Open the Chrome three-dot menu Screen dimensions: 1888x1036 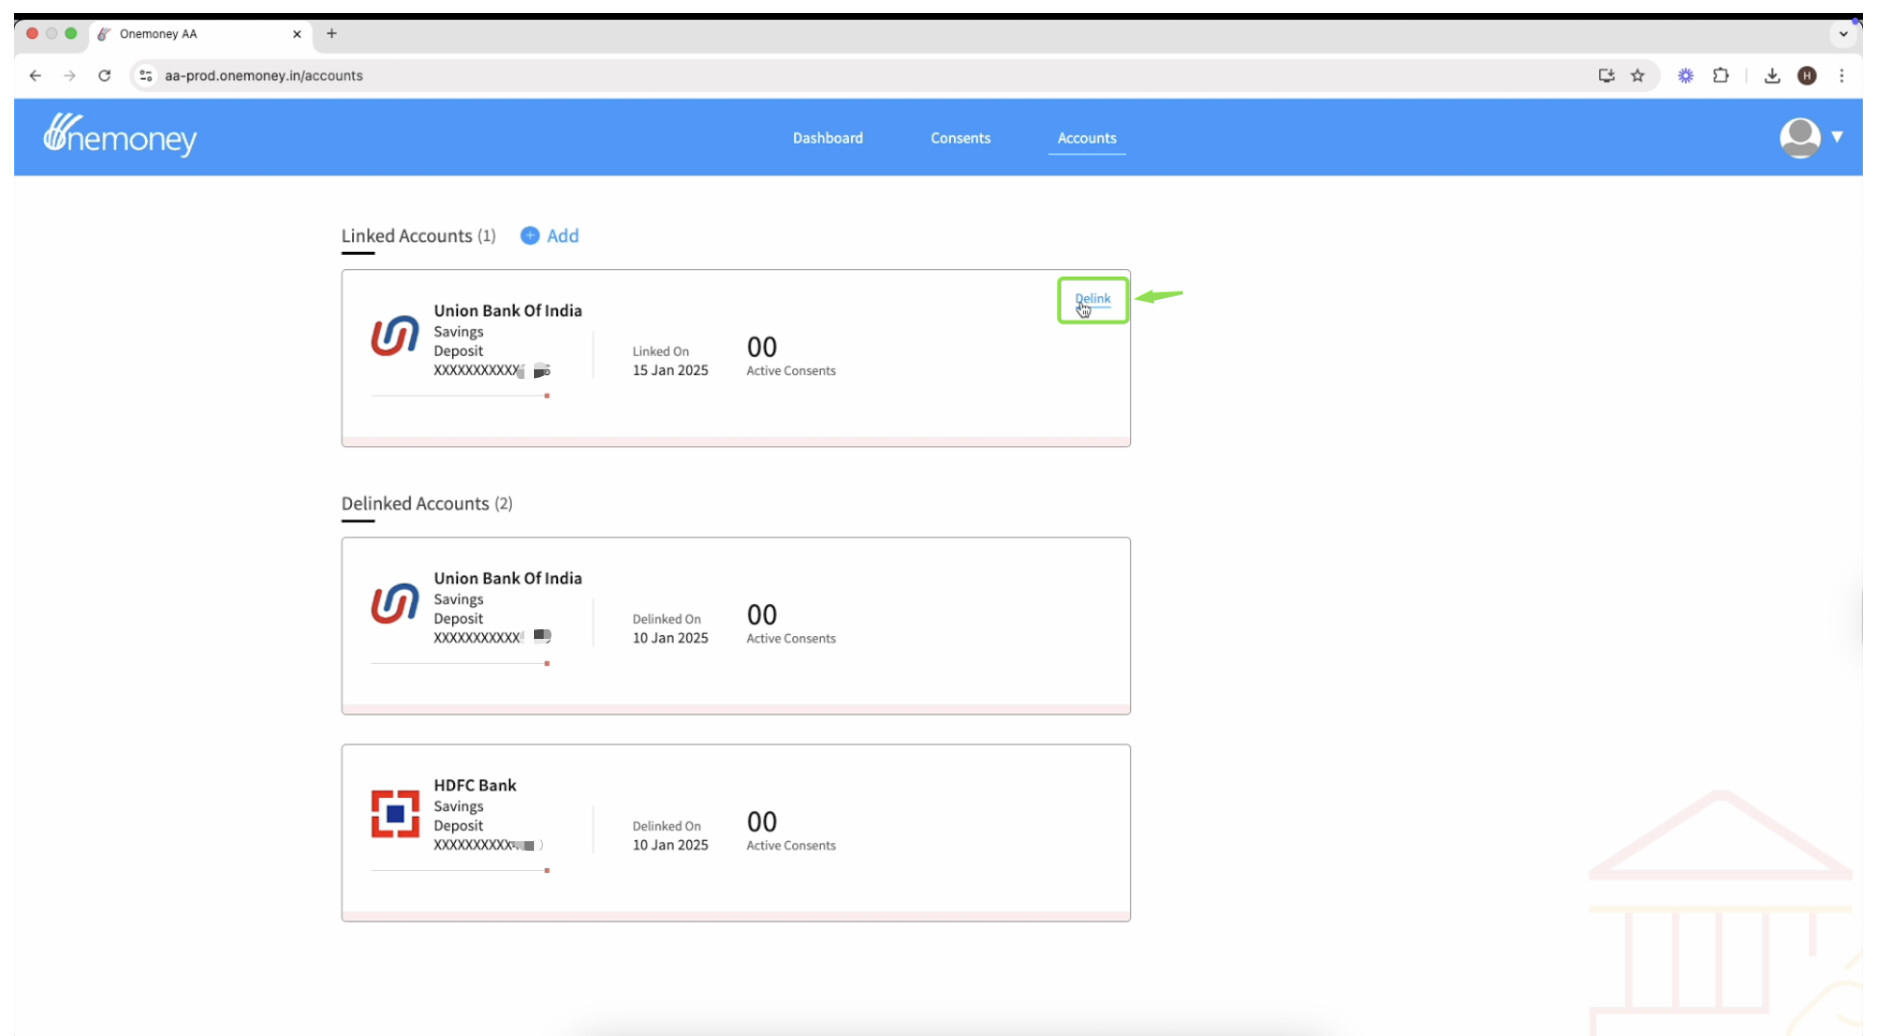(1841, 75)
